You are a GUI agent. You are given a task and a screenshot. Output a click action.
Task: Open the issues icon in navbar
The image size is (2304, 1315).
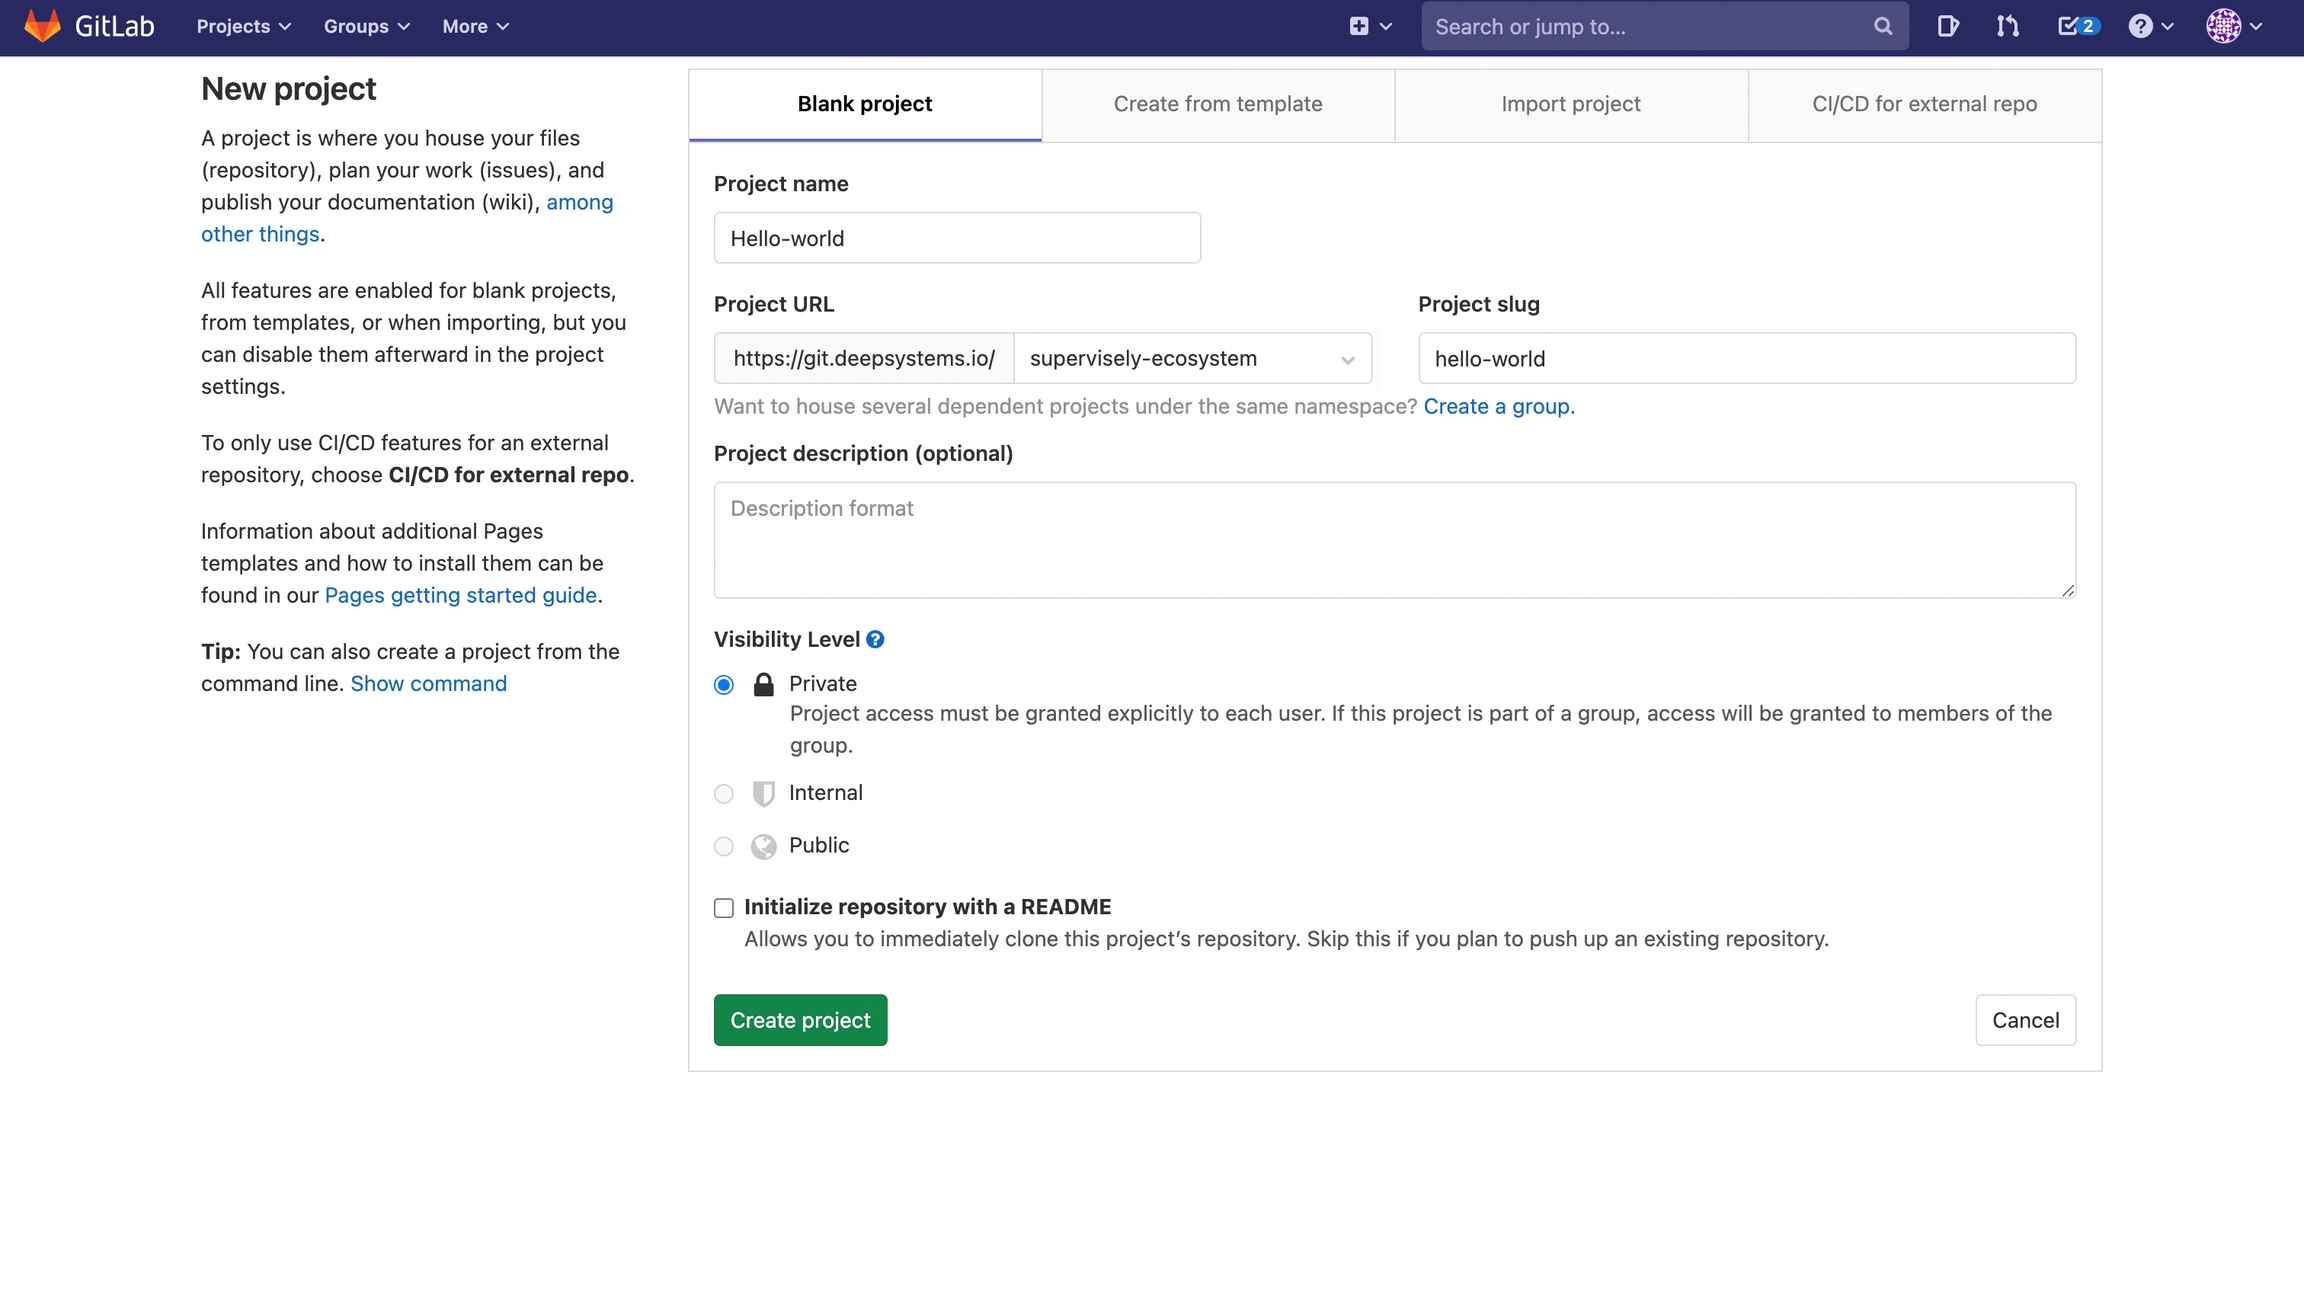pos(1946,26)
